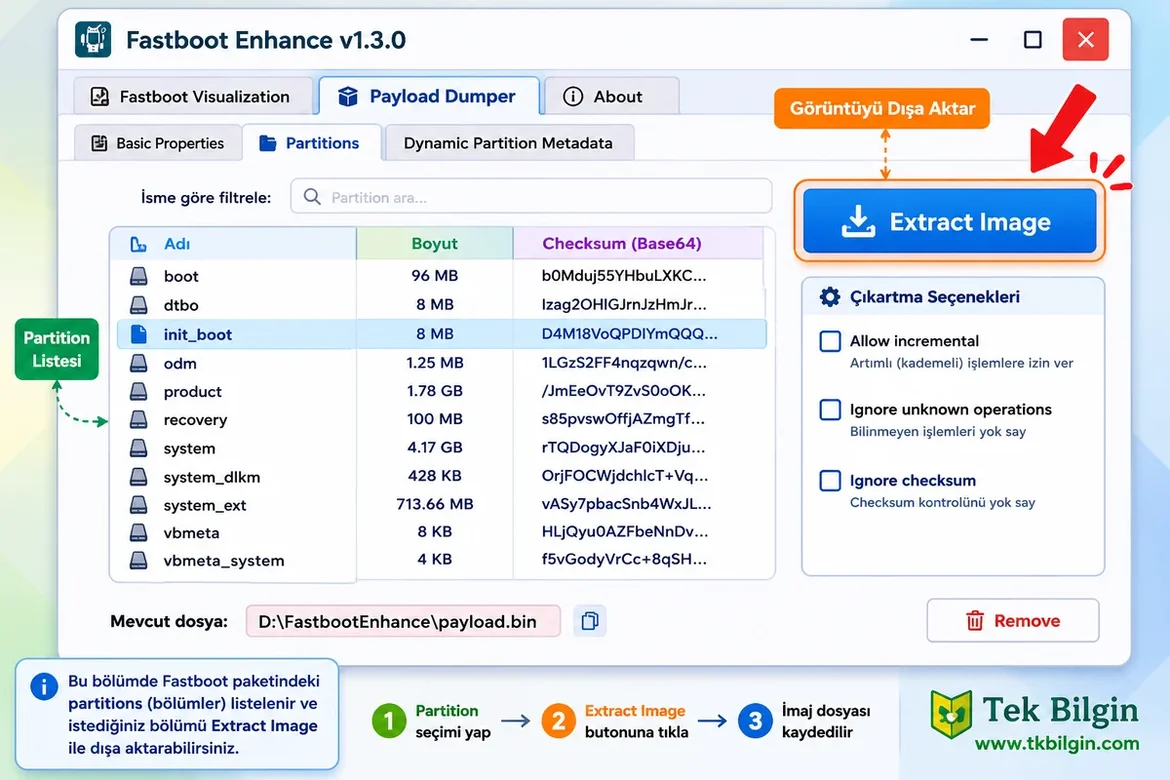
Task: Click the 1.78 GB size cell
Action: [x=435, y=390]
